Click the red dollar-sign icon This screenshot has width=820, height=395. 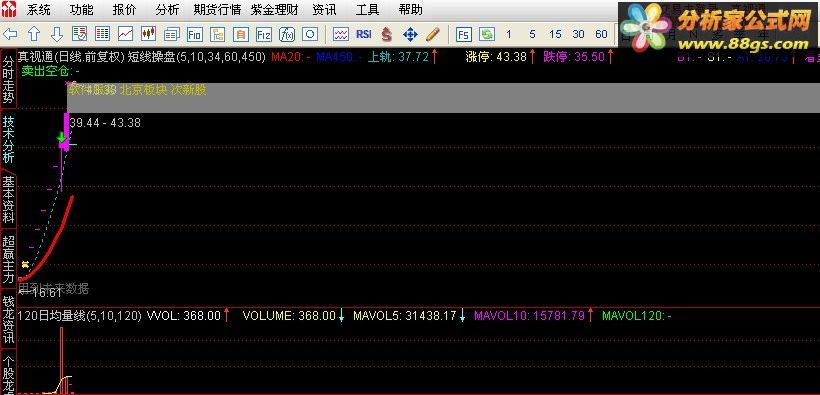[386, 35]
